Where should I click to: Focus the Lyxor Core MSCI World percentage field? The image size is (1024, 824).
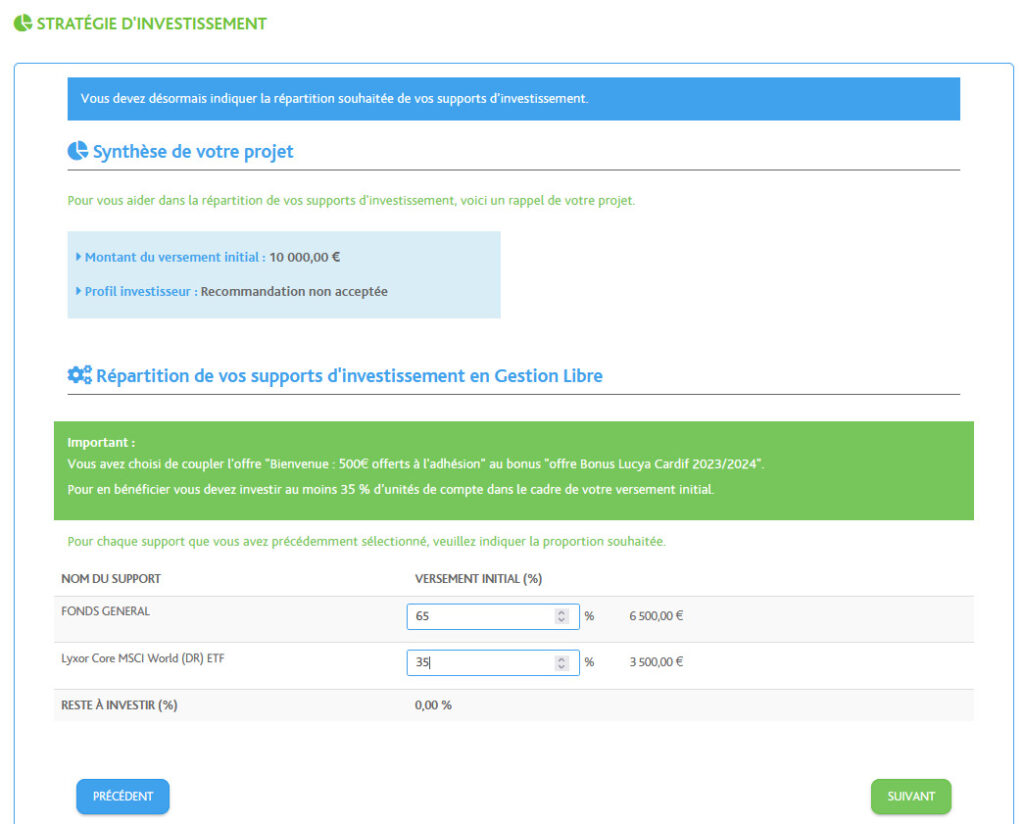coord(492,662)
